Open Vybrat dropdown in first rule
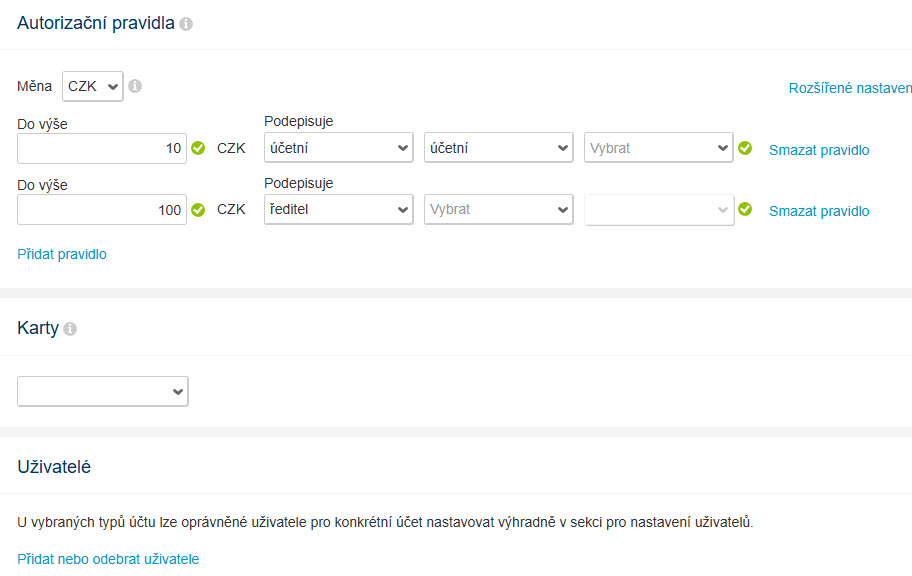The image size is (912, 576). pyautogui.click(x=658, y=148)
